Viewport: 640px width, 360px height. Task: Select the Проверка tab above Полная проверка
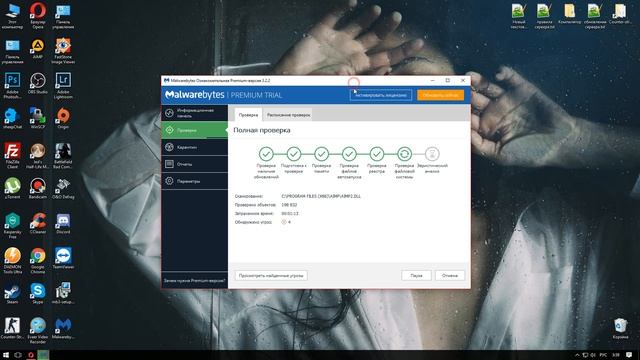click(248, 115)
